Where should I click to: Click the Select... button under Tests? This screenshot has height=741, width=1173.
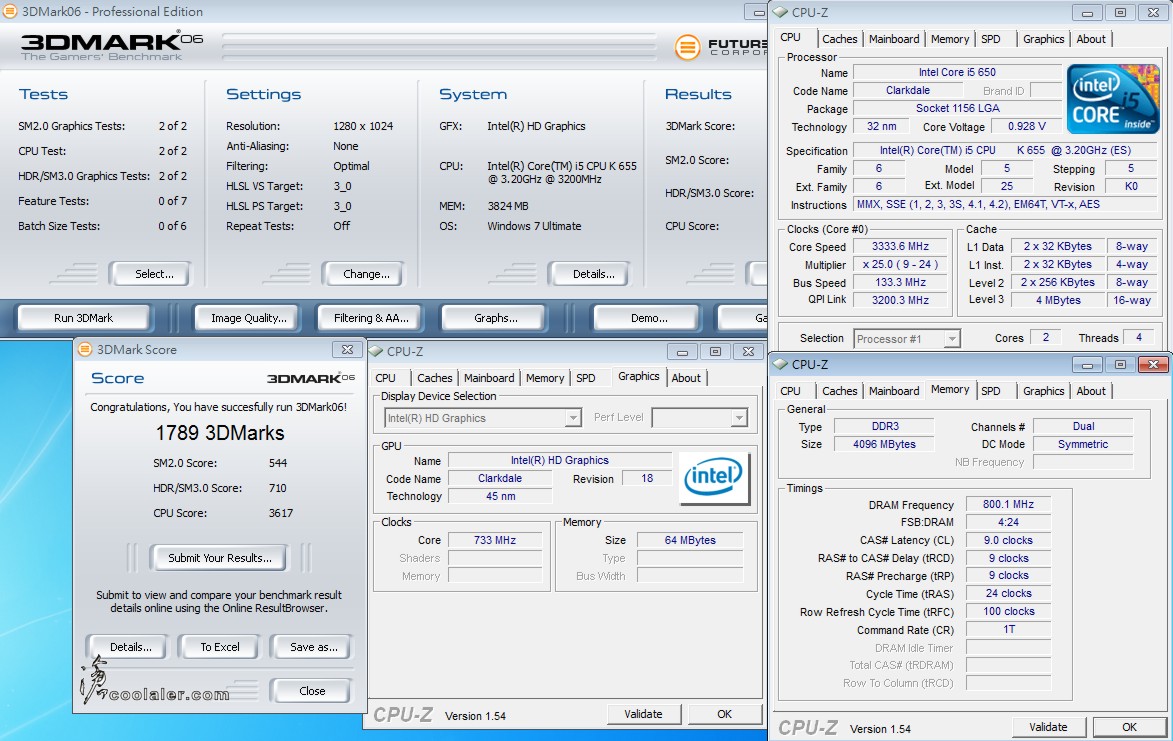(x=150, y=274)
